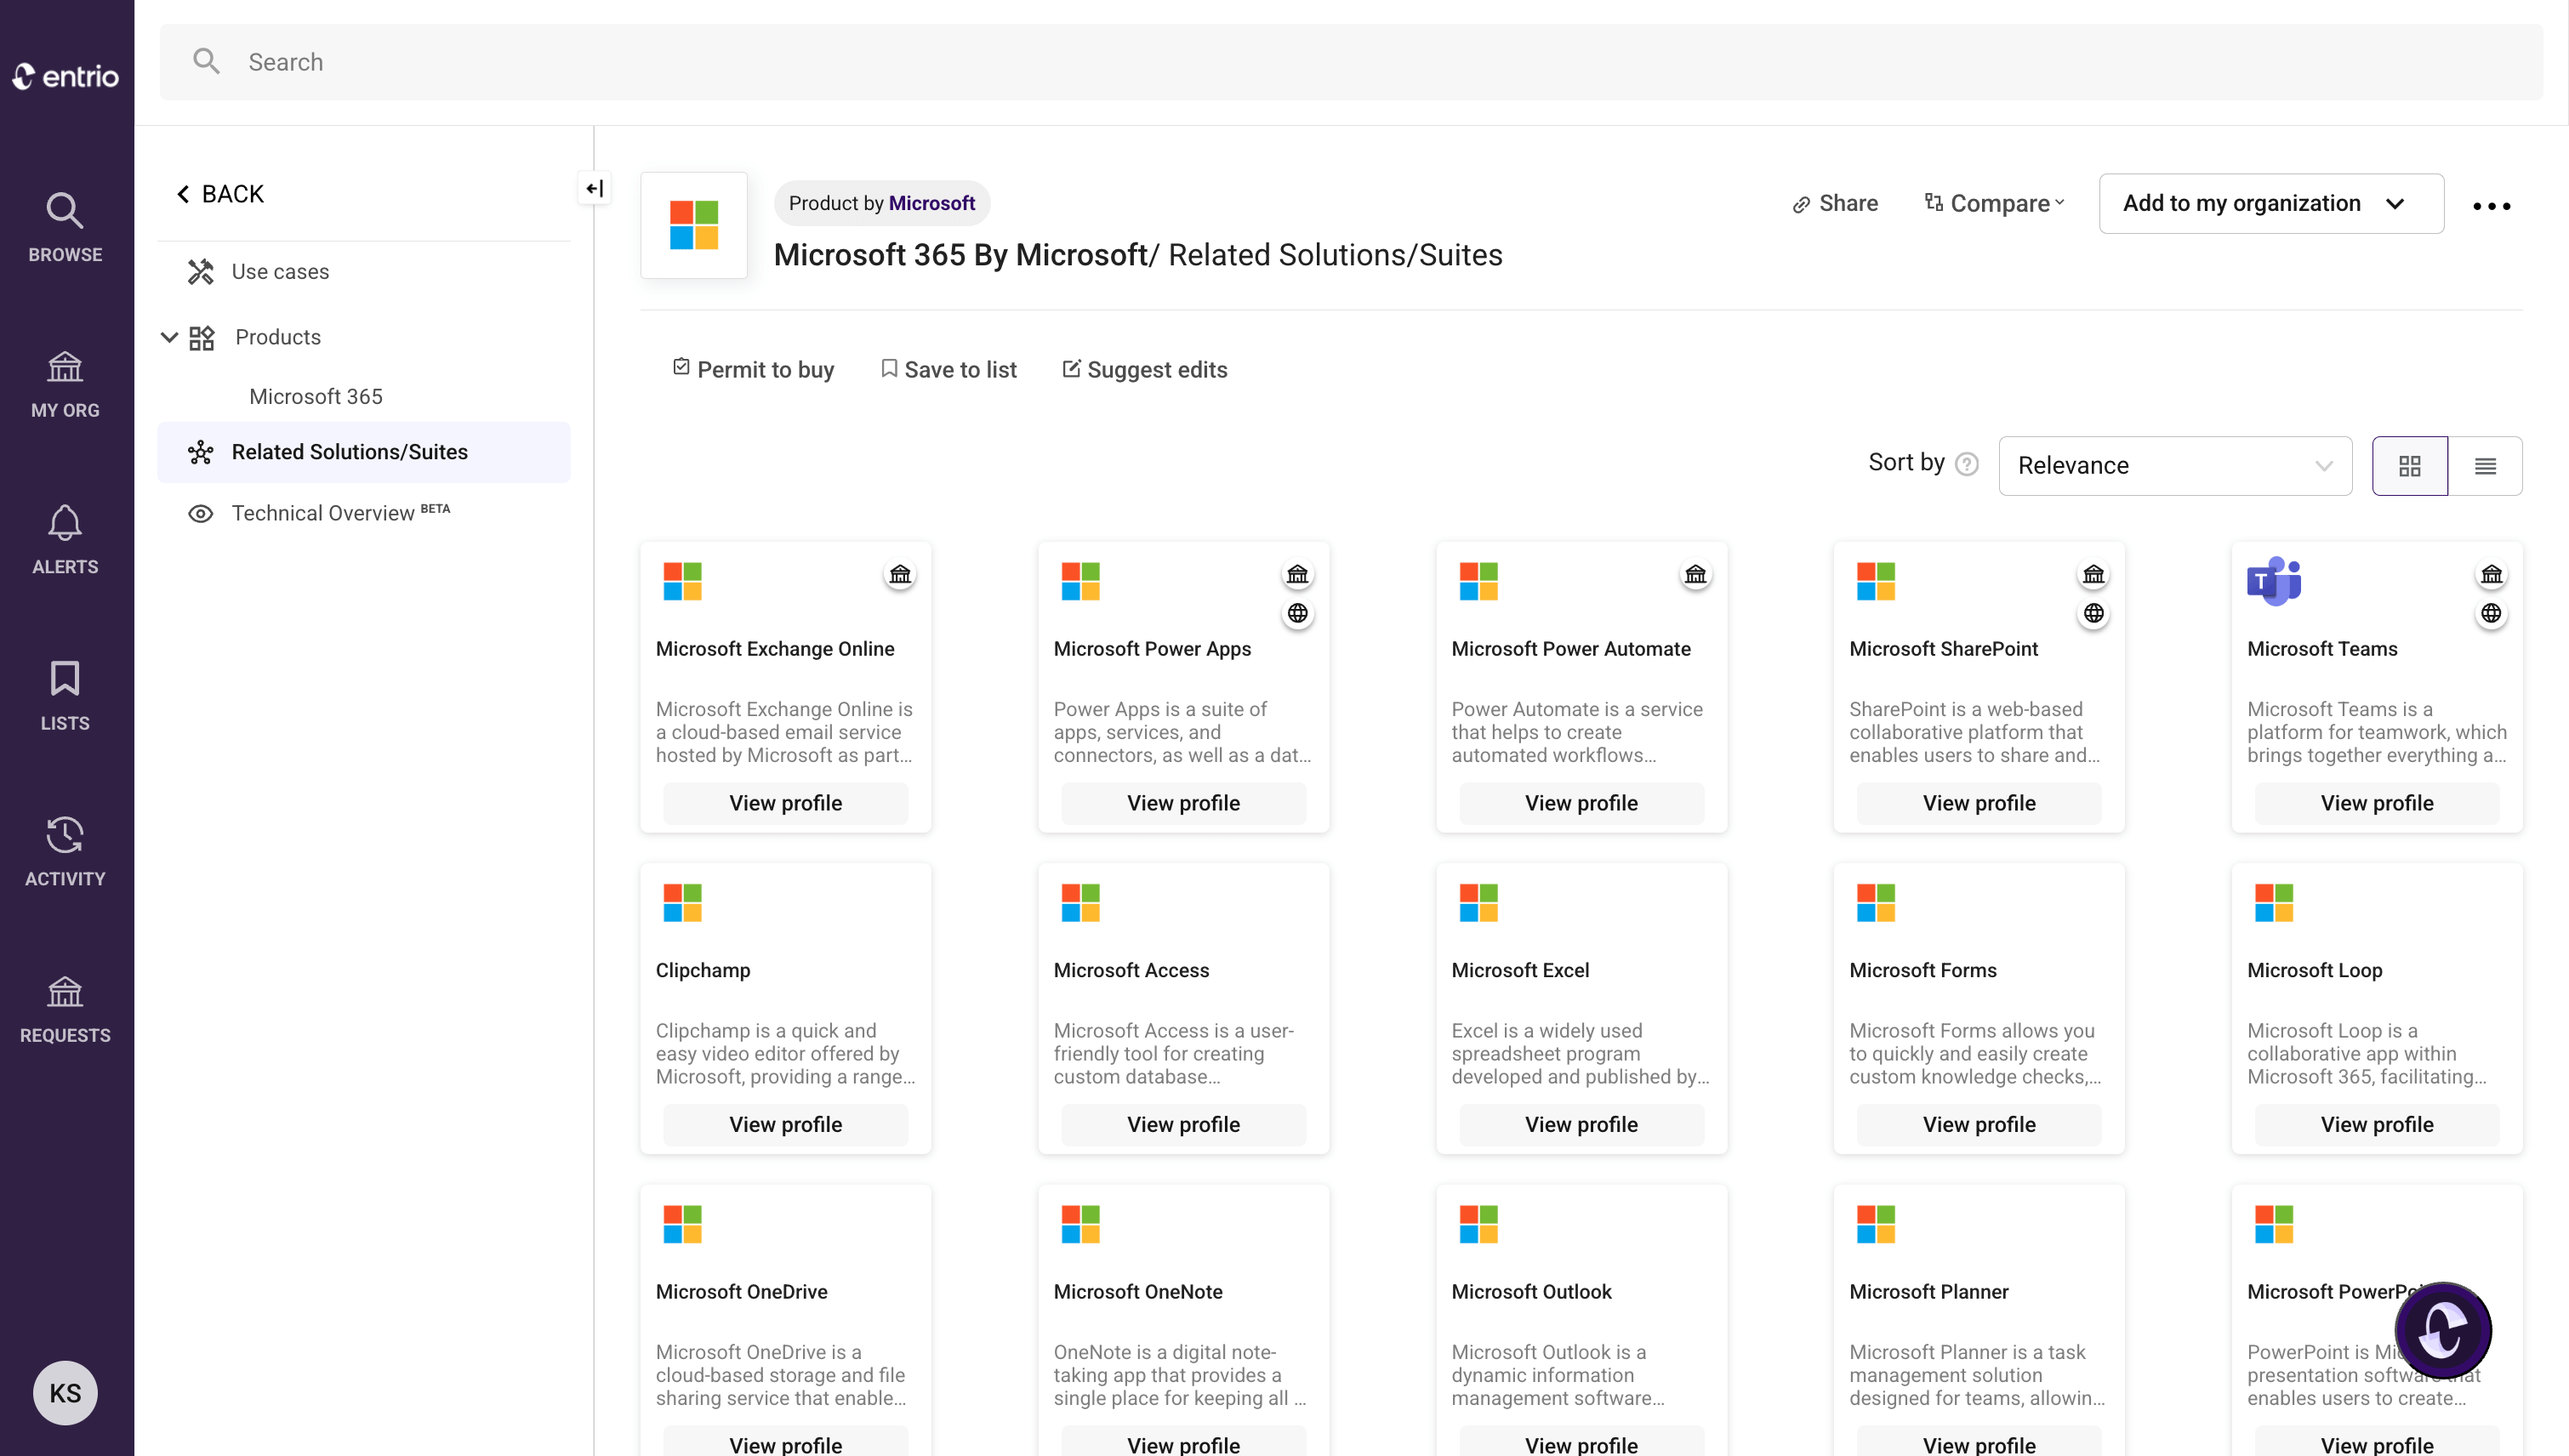
Task: Open the Microsoft Planner card title
Action: 1929,1291
